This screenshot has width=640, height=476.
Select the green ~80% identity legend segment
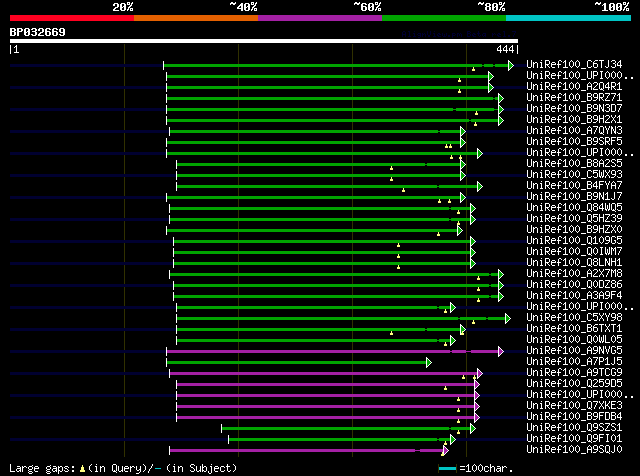click(444, 18)
